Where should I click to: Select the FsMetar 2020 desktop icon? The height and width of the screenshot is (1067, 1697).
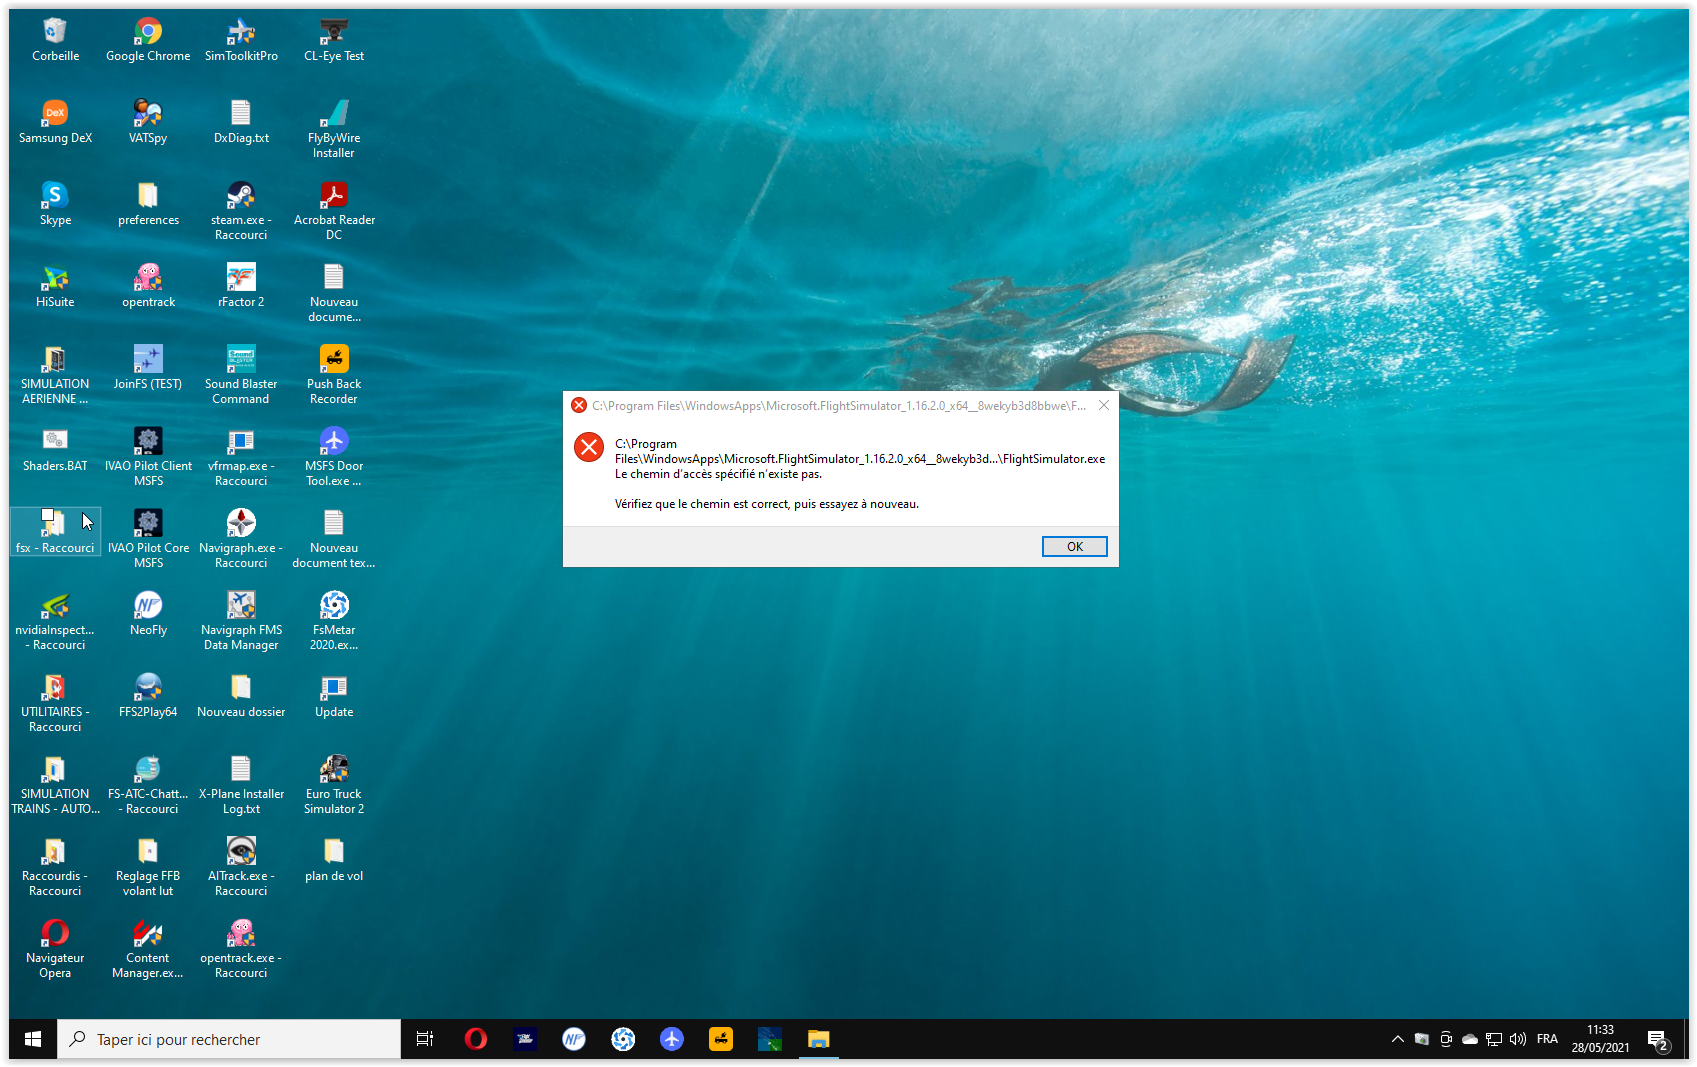[334, 621]
